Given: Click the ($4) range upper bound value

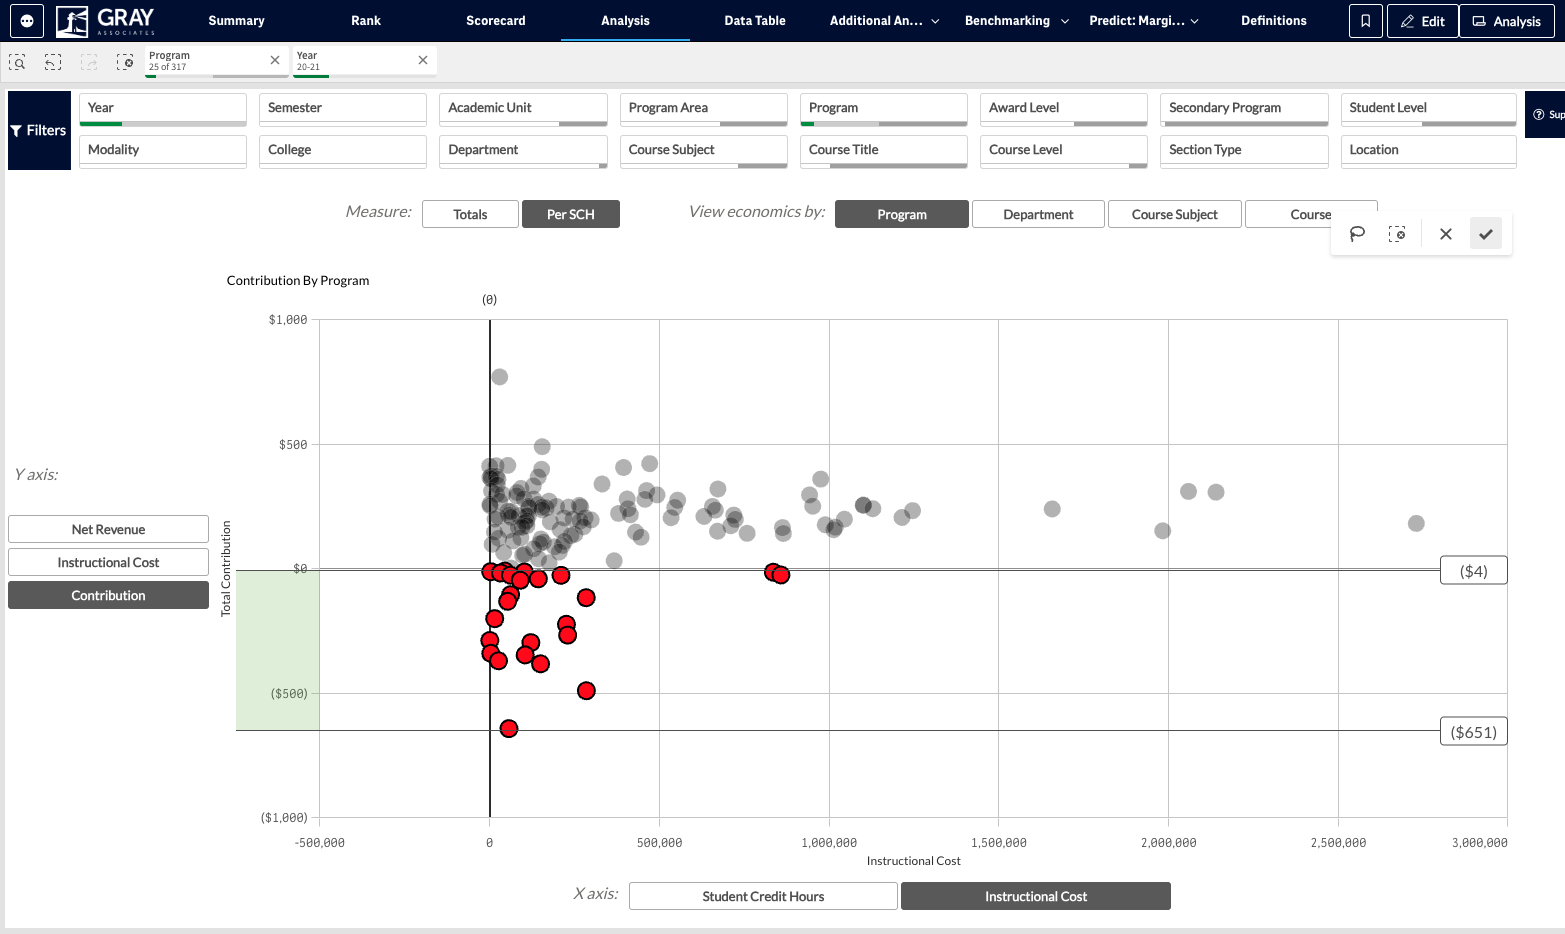Looking at the screenshot, I should tap(1474, 571).
